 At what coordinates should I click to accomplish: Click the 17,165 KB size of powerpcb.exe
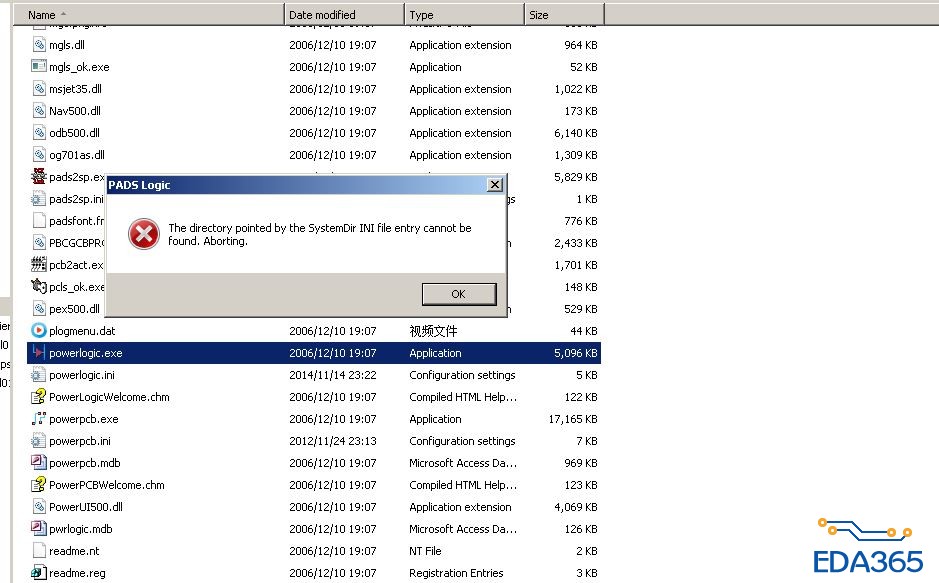(x=573, y=419)
